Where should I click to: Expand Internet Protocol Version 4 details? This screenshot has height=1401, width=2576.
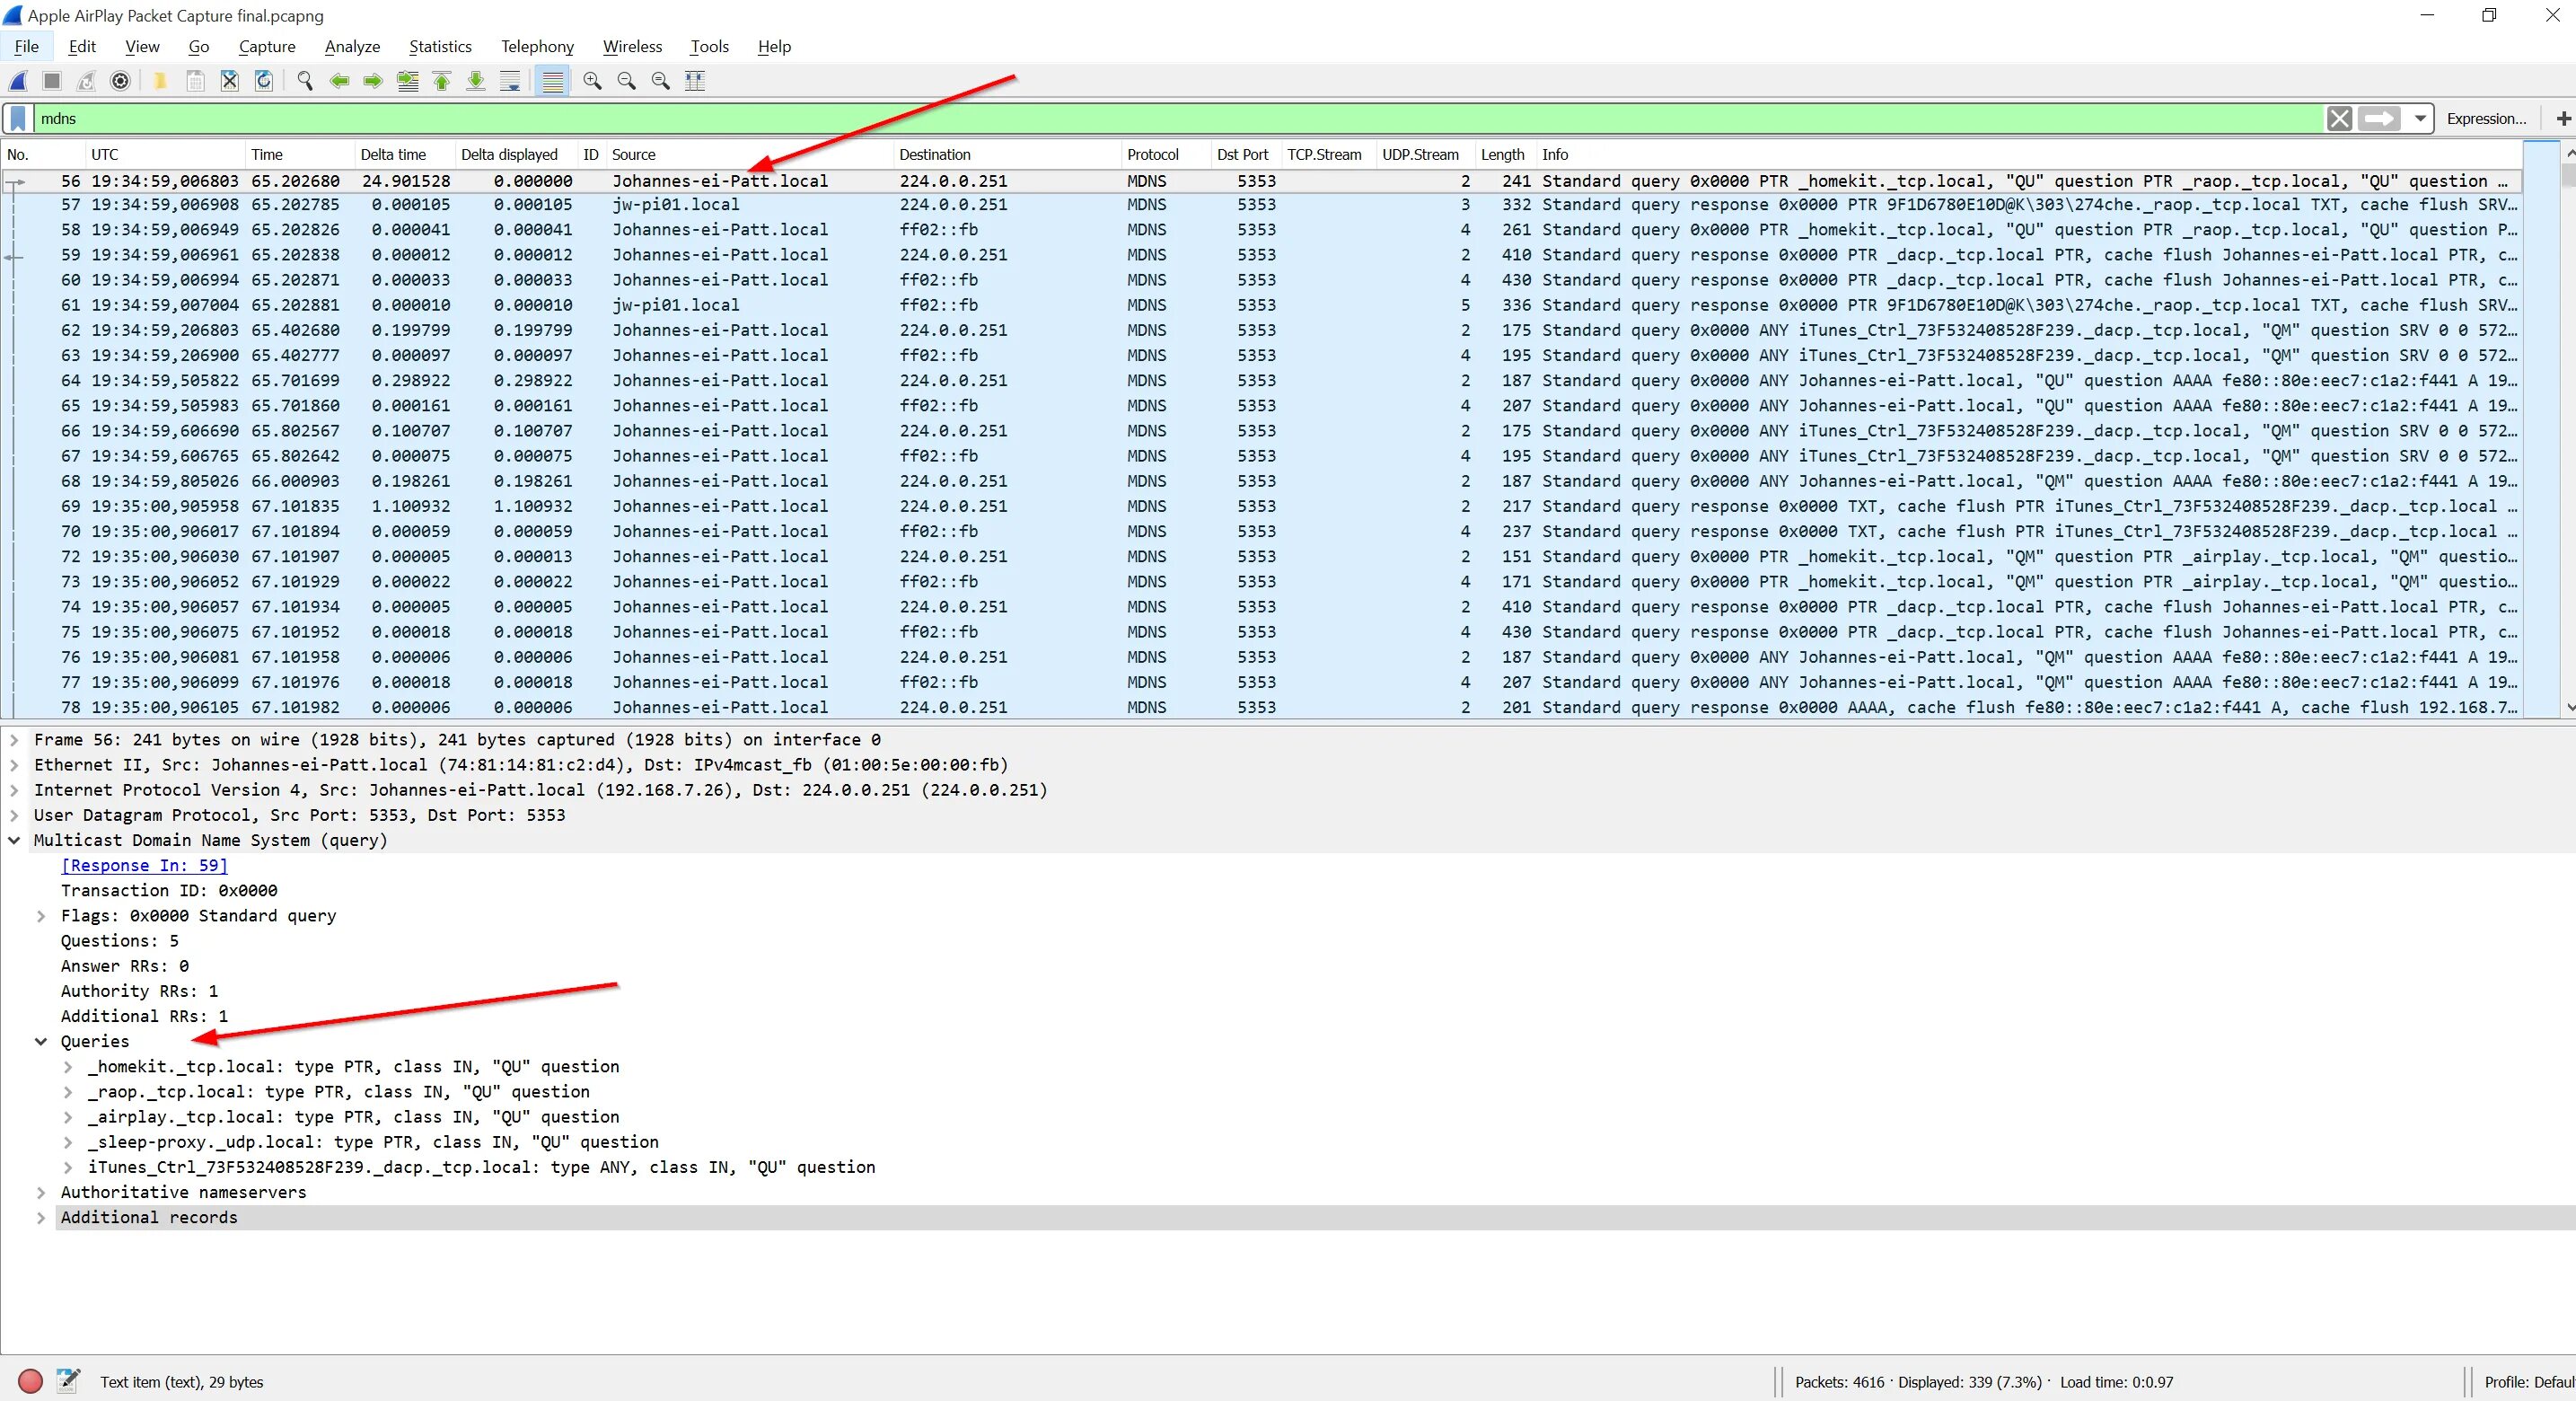(x=14, y=790)
